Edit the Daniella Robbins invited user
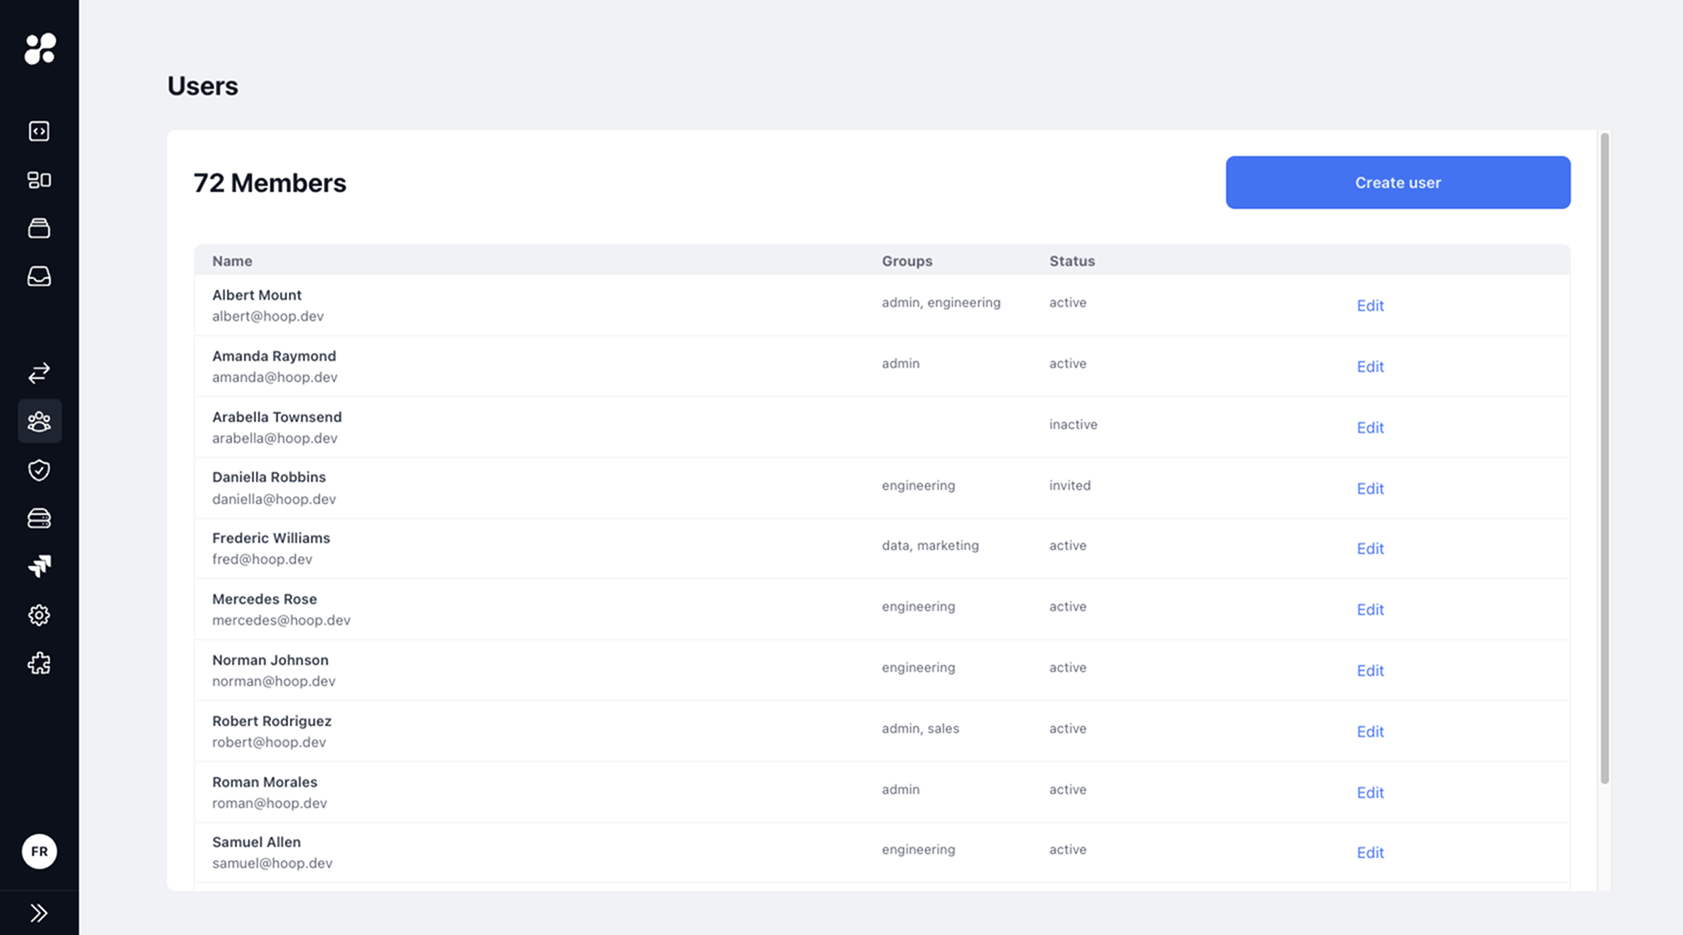The image size is (1683, 935). pos(1370,488)
